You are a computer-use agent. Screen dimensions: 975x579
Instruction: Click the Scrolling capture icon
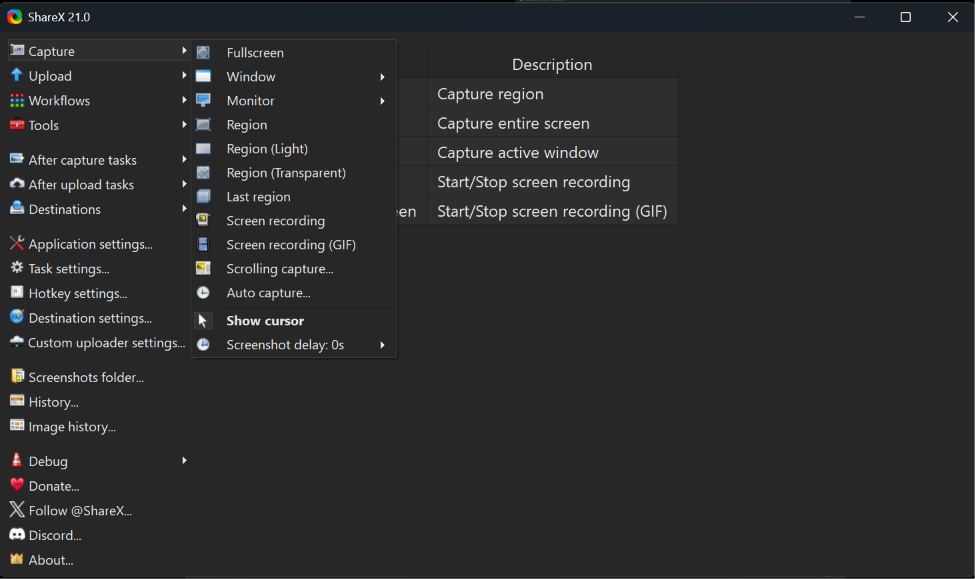[x=203, y=269]
